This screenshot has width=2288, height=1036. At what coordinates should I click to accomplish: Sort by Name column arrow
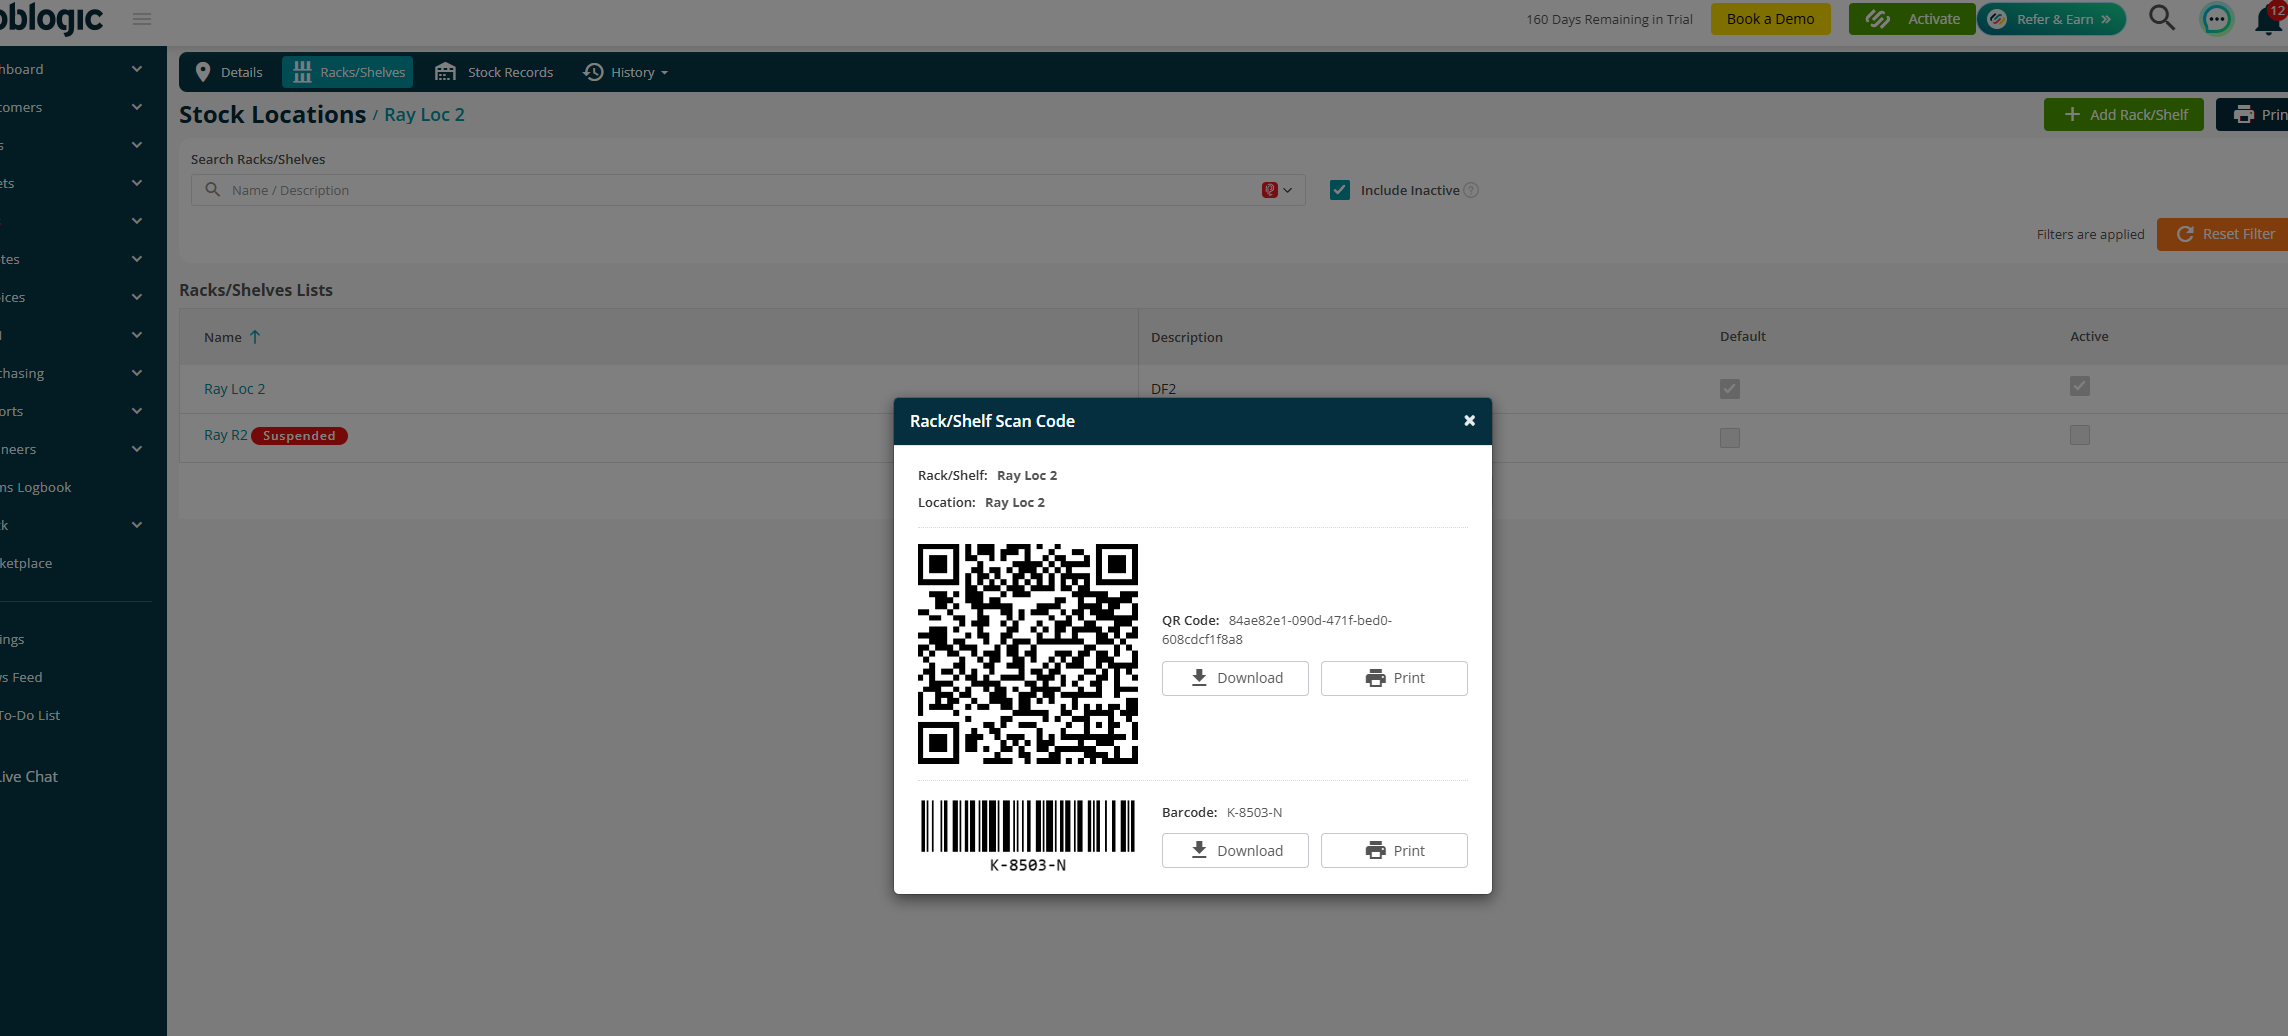pos(255,337)
